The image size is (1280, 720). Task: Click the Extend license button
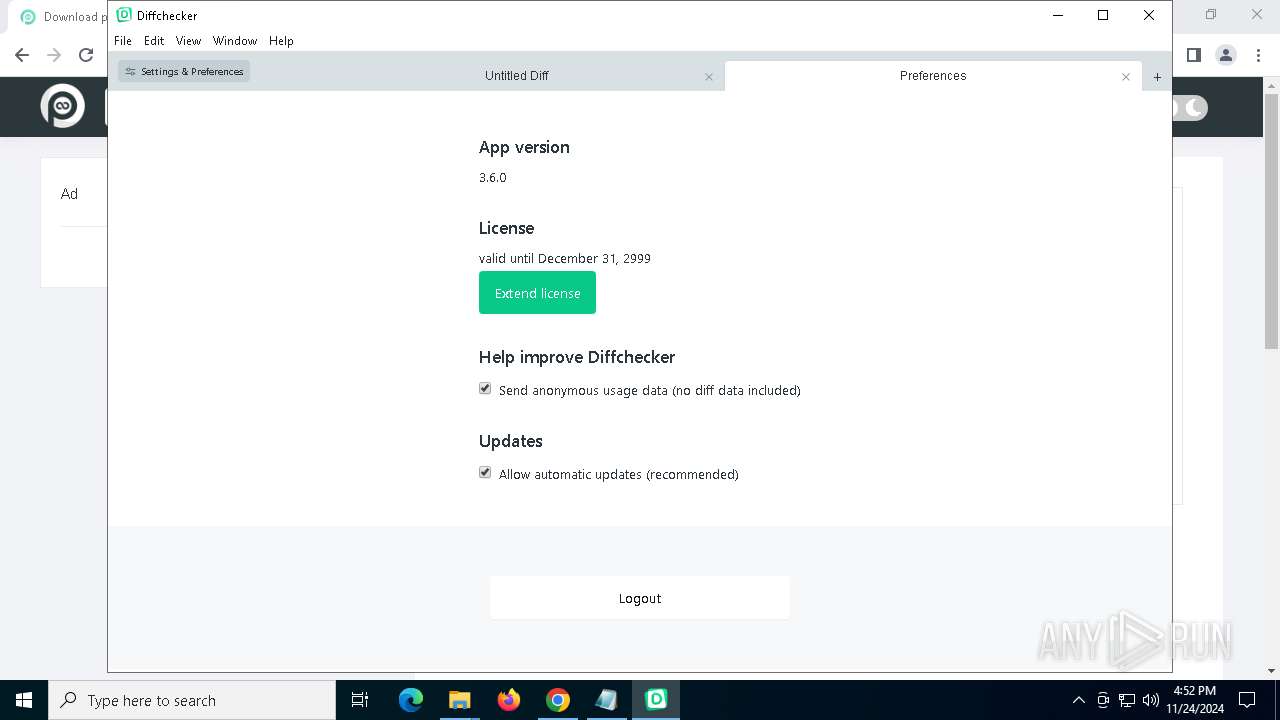pyautogui.click(x=537, y=293)
